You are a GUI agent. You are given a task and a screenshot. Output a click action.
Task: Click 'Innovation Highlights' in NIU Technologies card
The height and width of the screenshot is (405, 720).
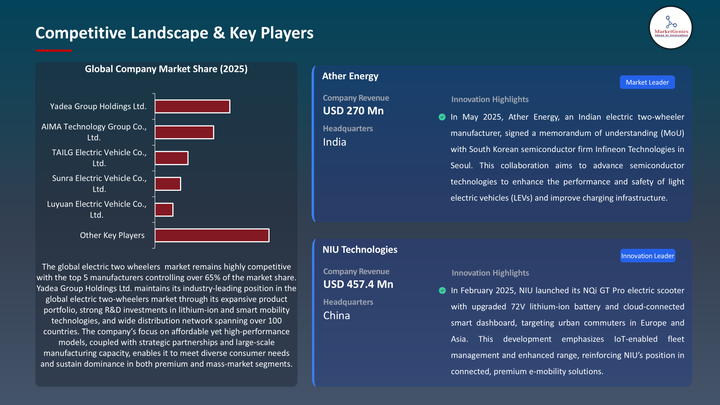coord(490,273)
